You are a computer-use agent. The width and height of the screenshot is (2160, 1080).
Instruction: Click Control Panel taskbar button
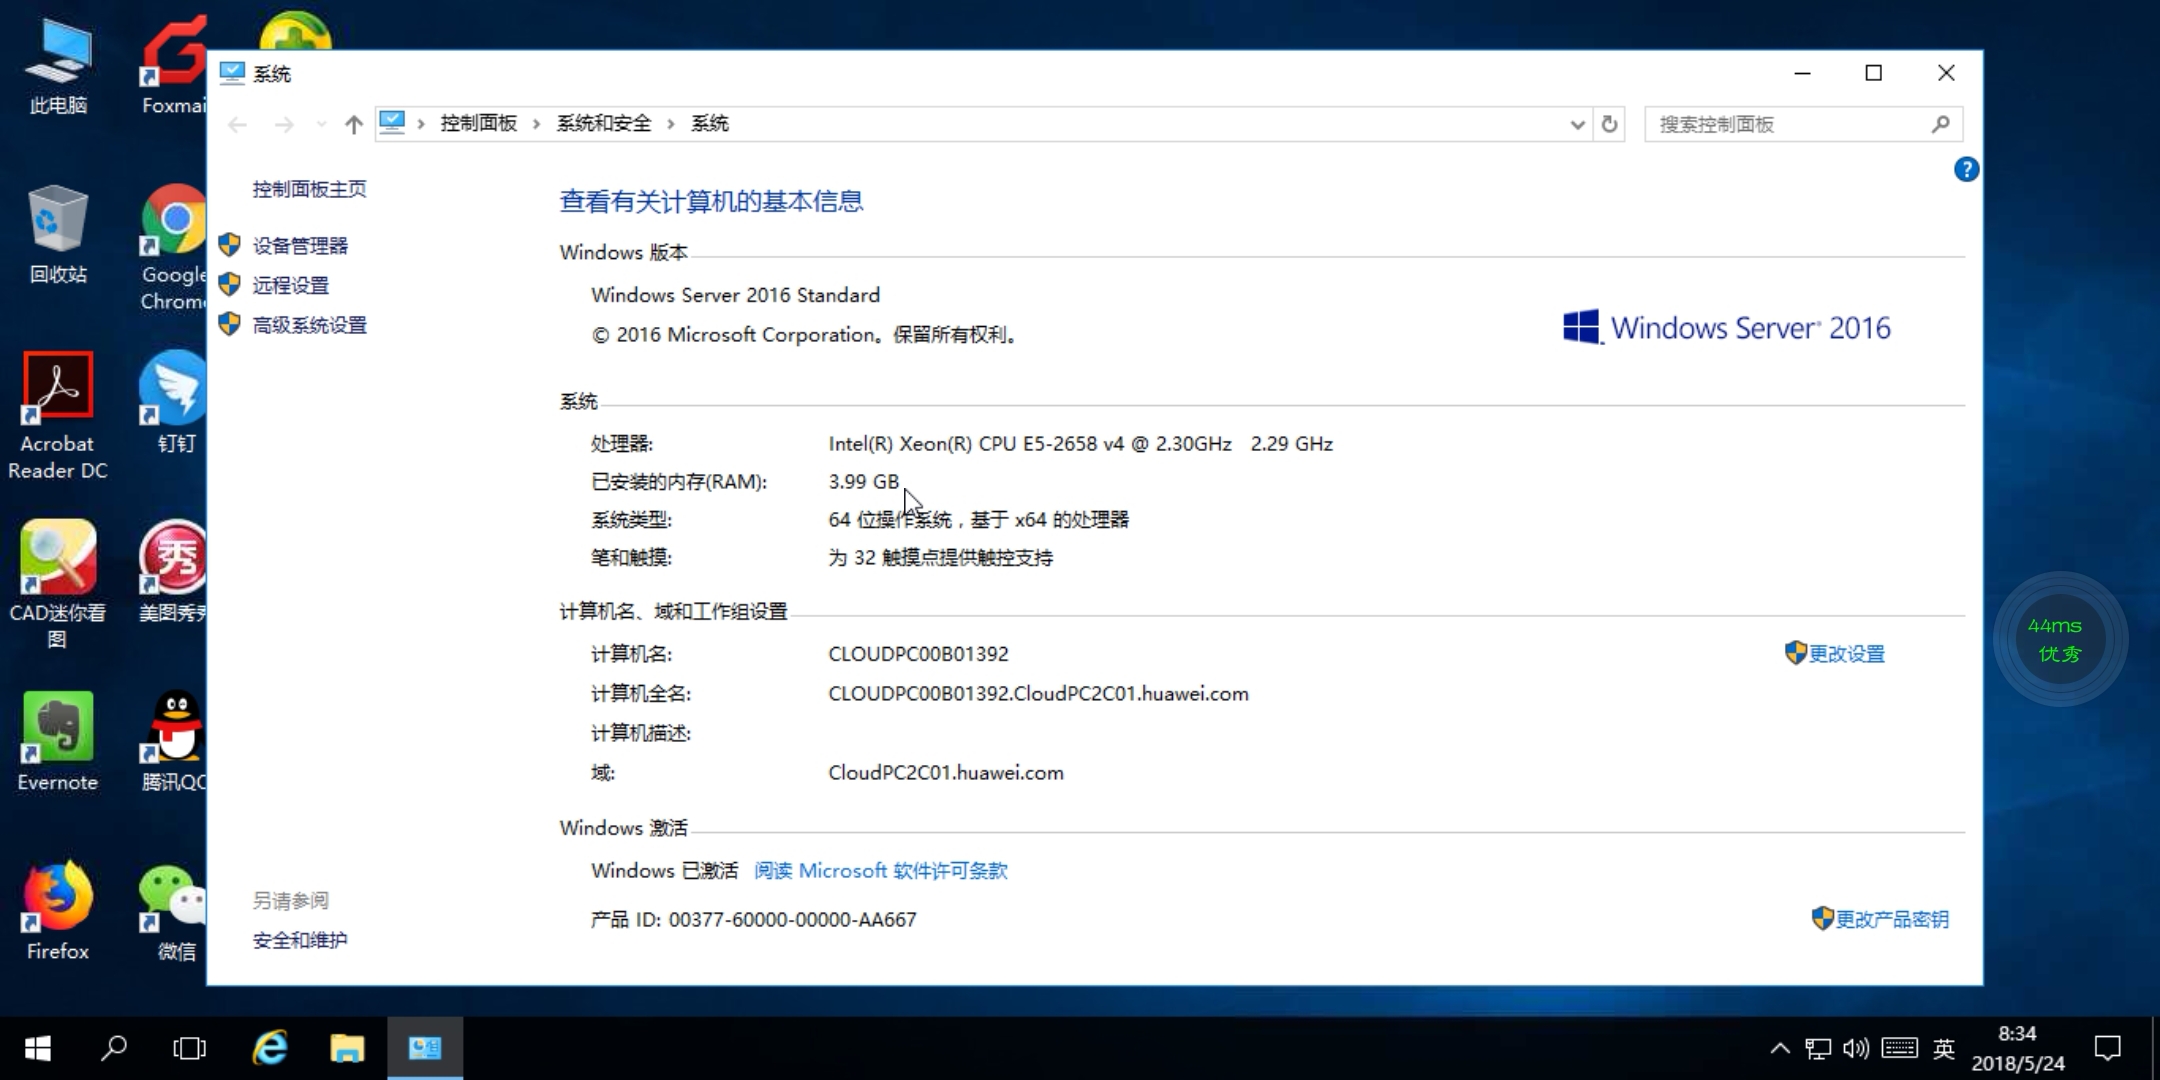(x=425, y=1048)
